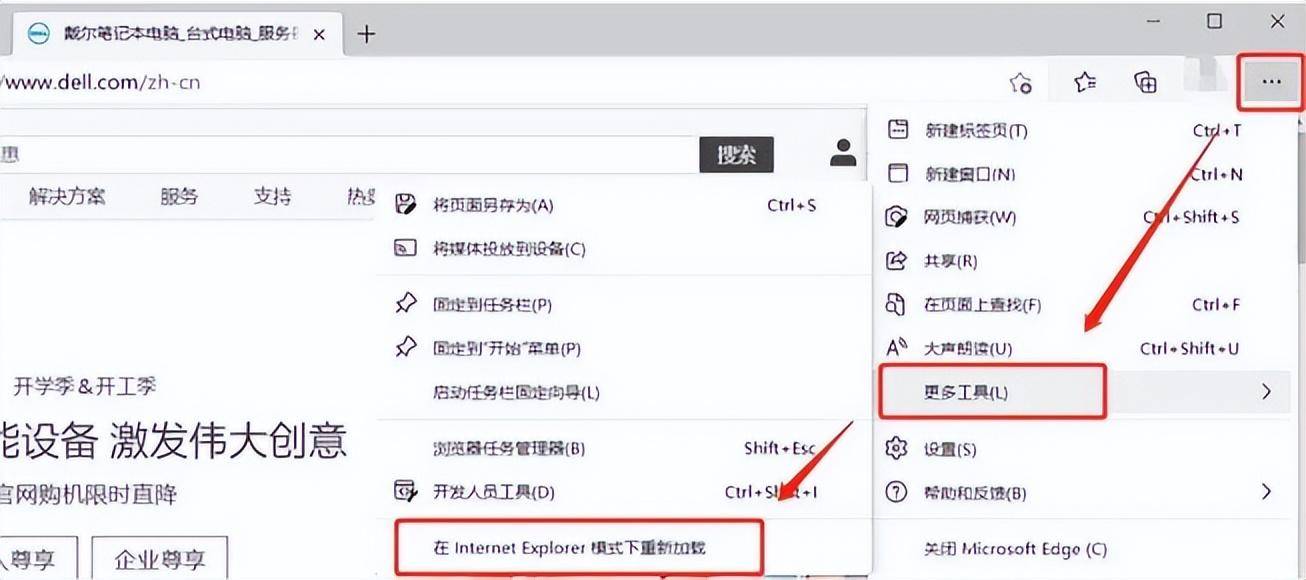Viewport: 1306px width, 580px height.
Task: Click the Dell favicon on the browser tab
Action: click(x=37, y=34)
